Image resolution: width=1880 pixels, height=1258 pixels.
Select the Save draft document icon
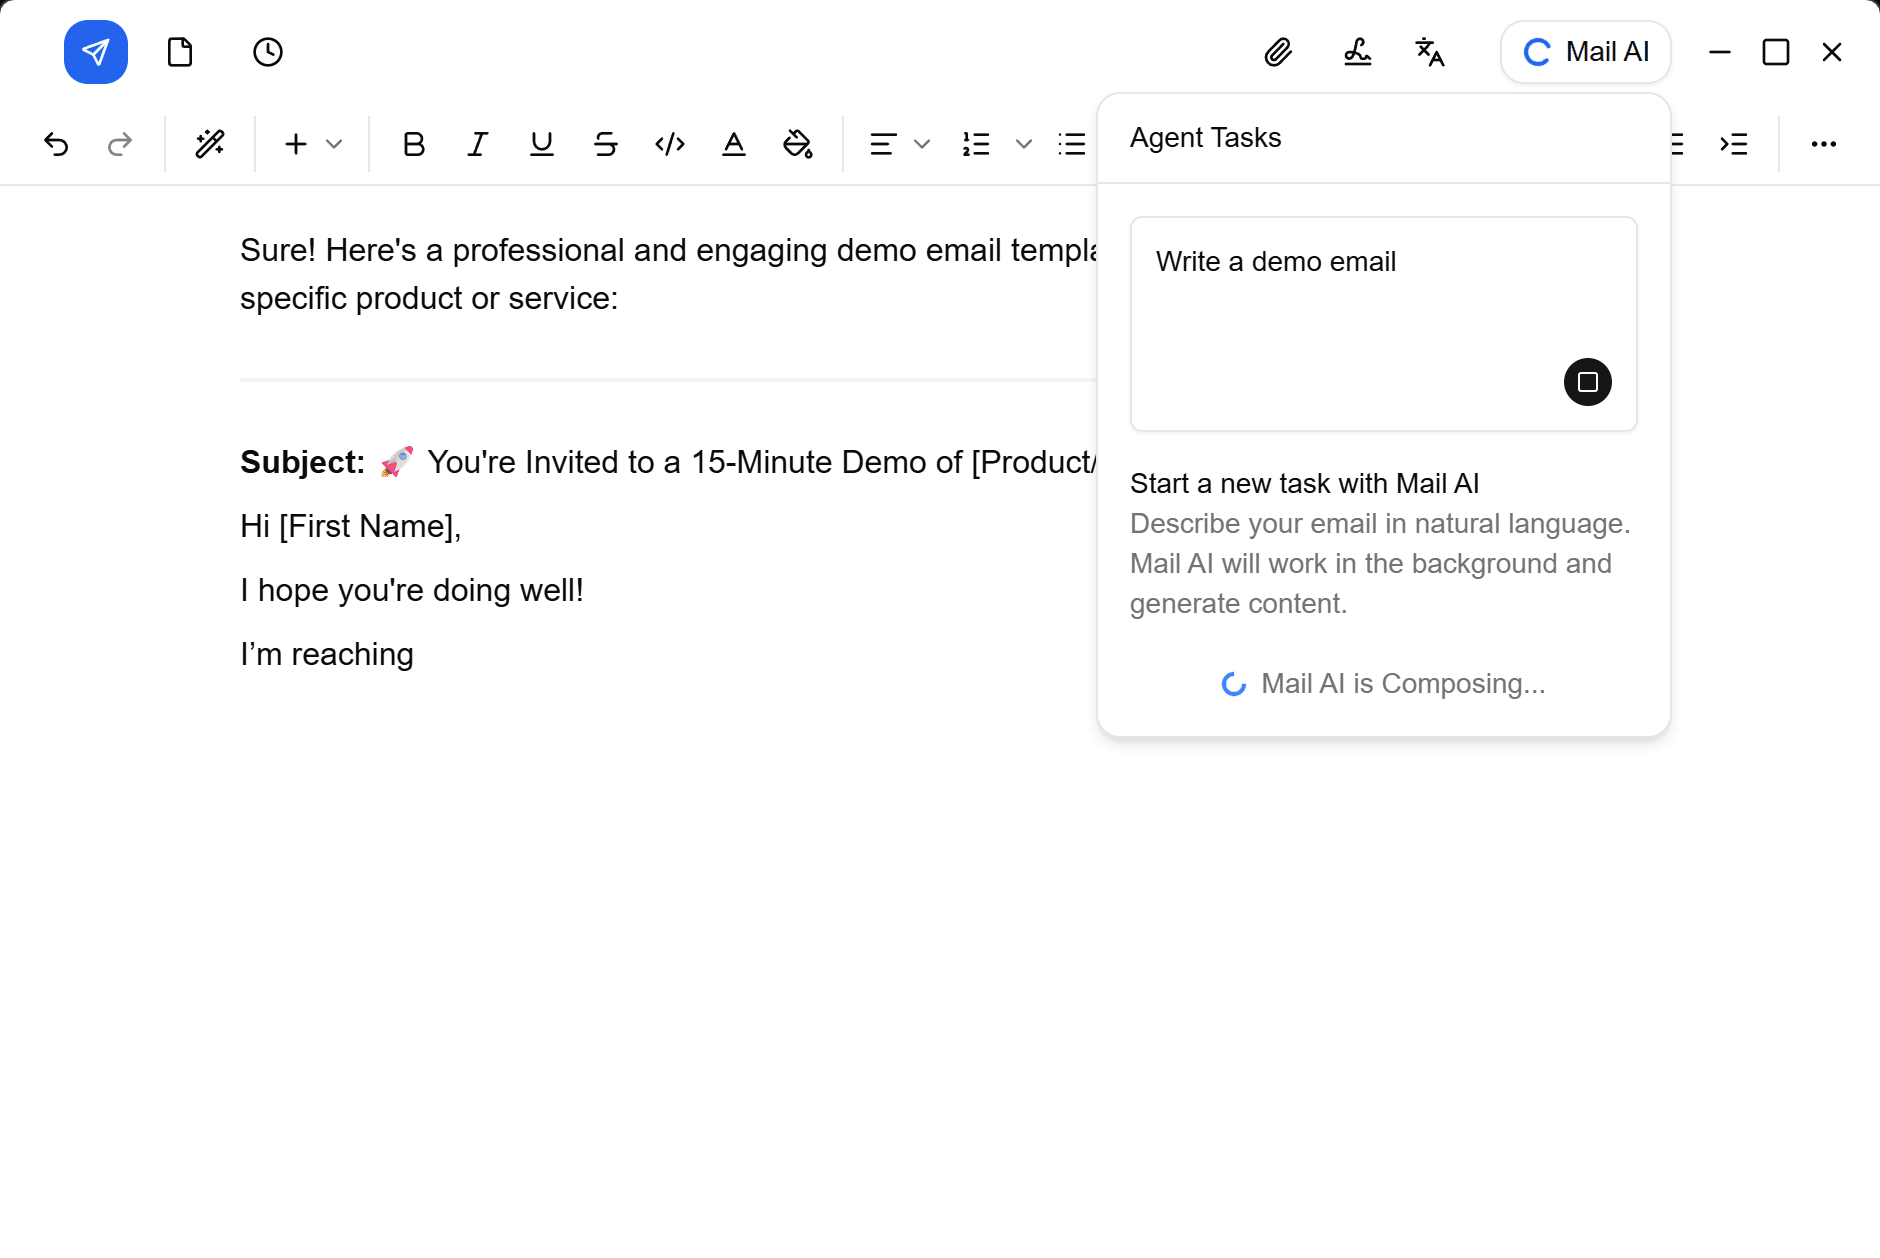(x=181, y=52)
